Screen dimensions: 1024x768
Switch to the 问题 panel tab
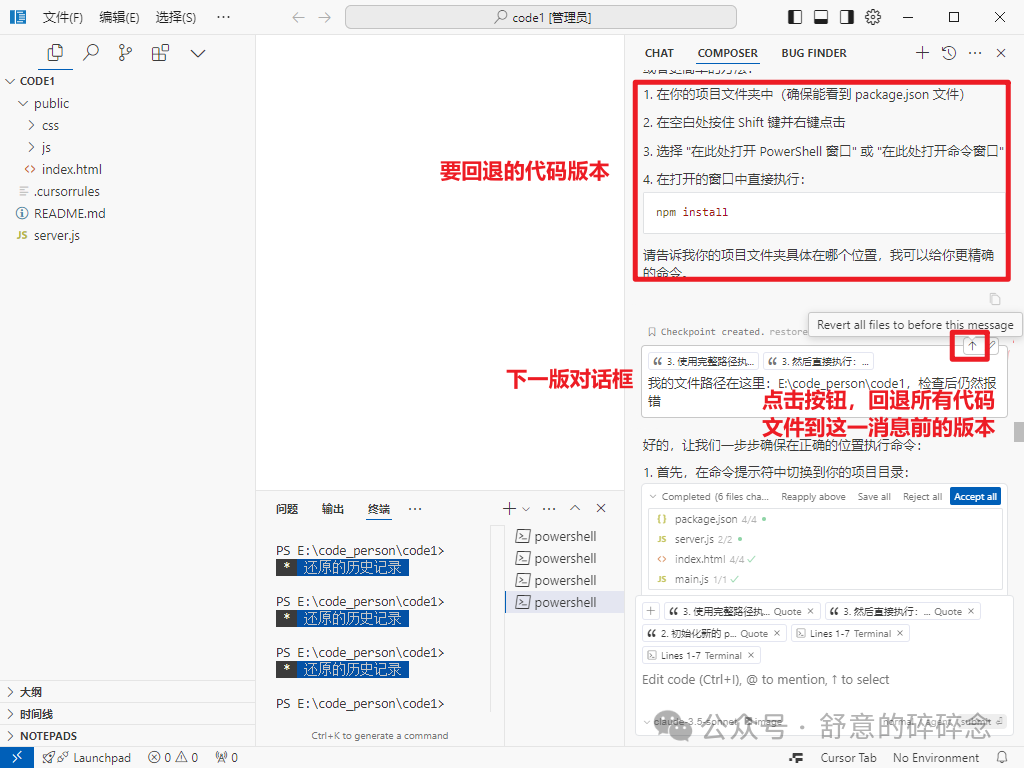pos(287,509)
